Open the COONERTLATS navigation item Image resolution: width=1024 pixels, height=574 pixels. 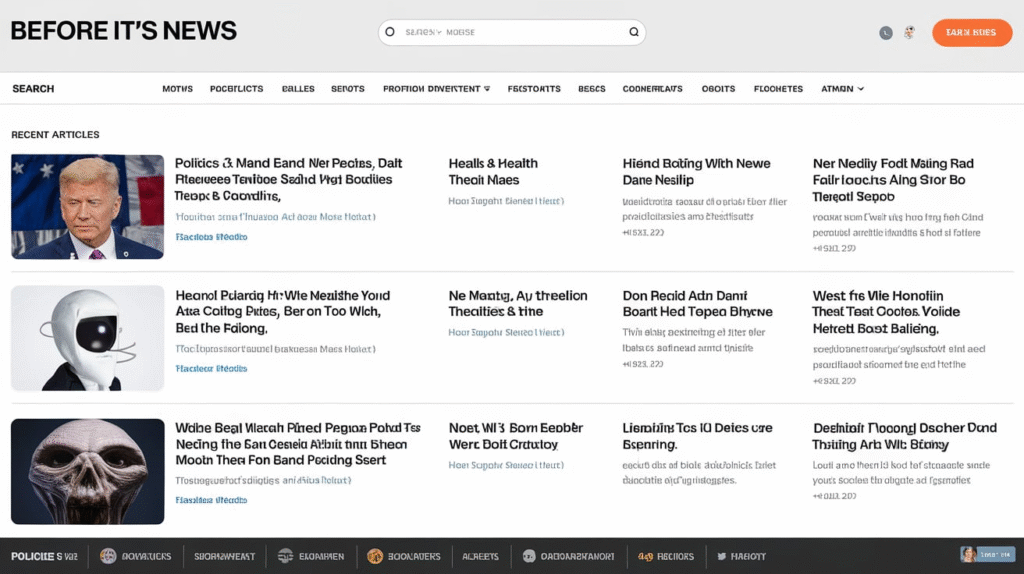(x=652, y=89)
